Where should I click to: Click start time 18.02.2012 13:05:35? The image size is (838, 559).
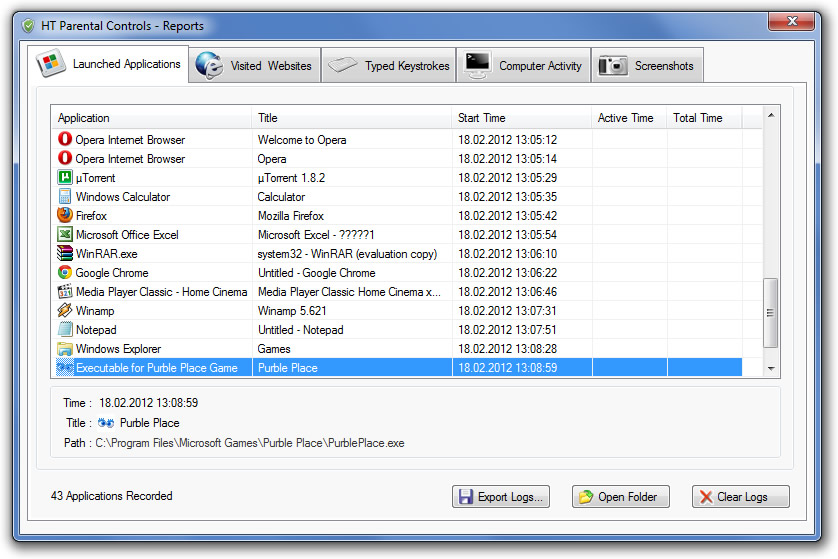click(x=508, y=197)
